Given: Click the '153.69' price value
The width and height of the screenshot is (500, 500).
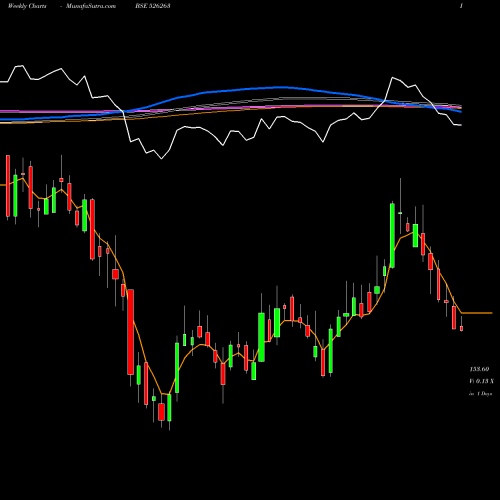Looking at the screenshot, I should point(479,369).
